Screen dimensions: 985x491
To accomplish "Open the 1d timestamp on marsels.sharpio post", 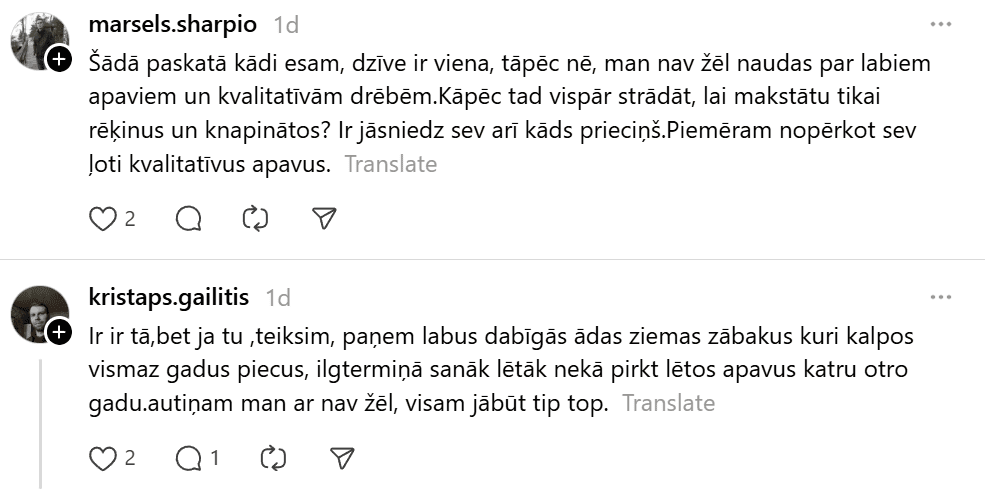I will point(285,24).
